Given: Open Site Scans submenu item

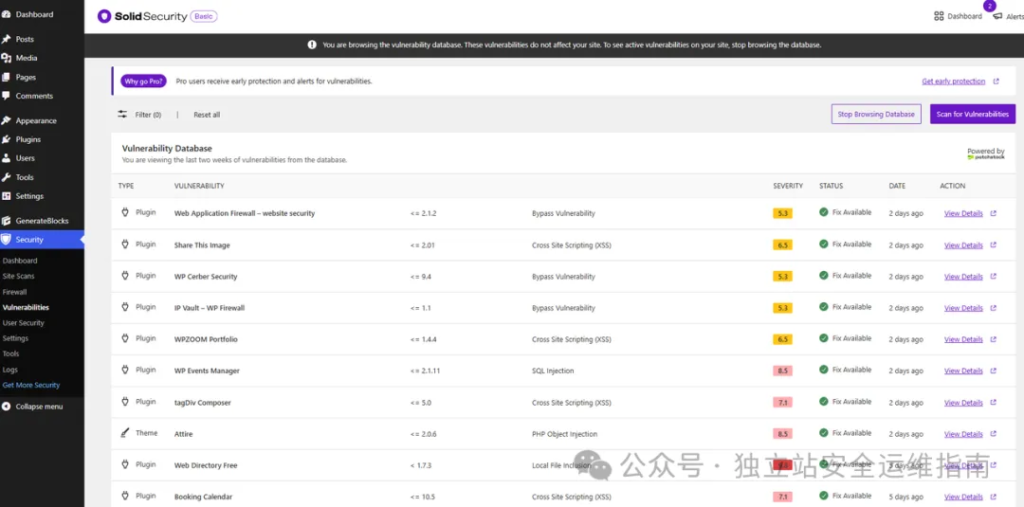Looking at the screenshot, I should 18,276.
